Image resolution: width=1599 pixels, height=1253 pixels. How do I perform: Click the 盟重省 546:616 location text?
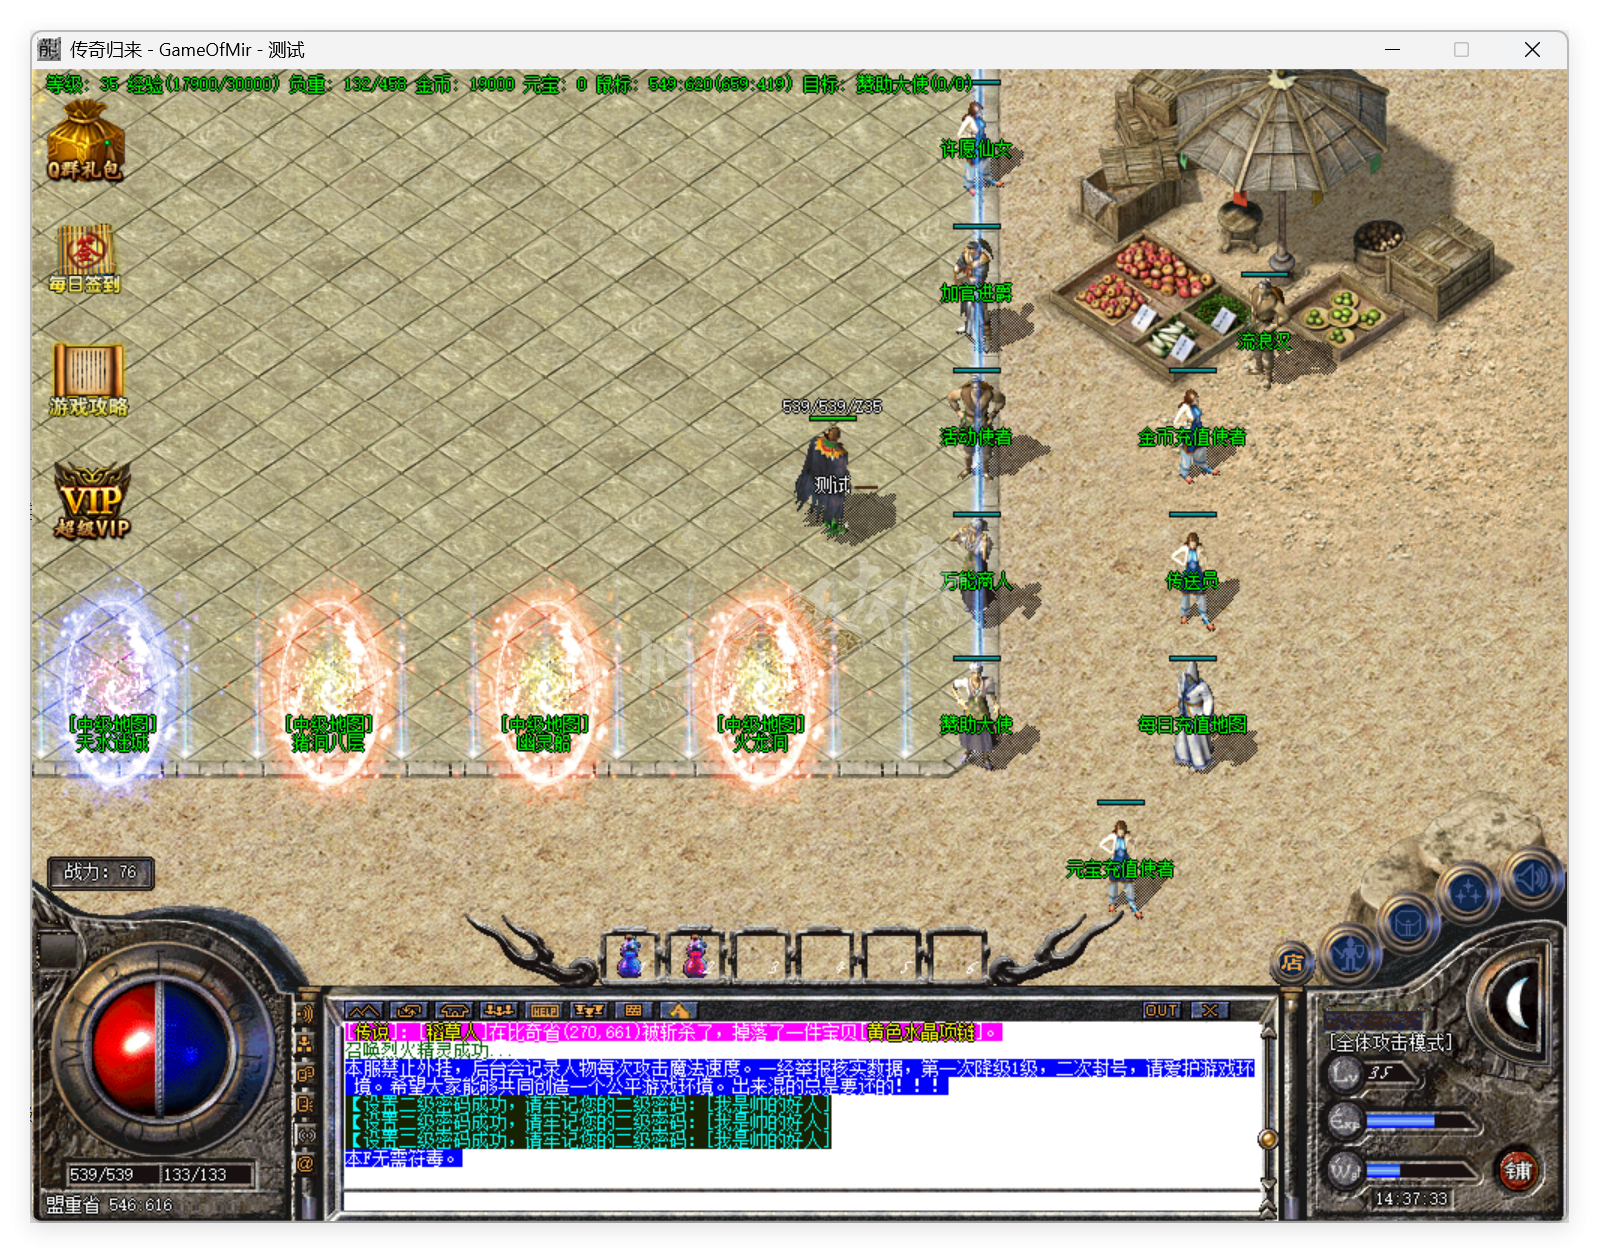click(x=108, y=1205)
